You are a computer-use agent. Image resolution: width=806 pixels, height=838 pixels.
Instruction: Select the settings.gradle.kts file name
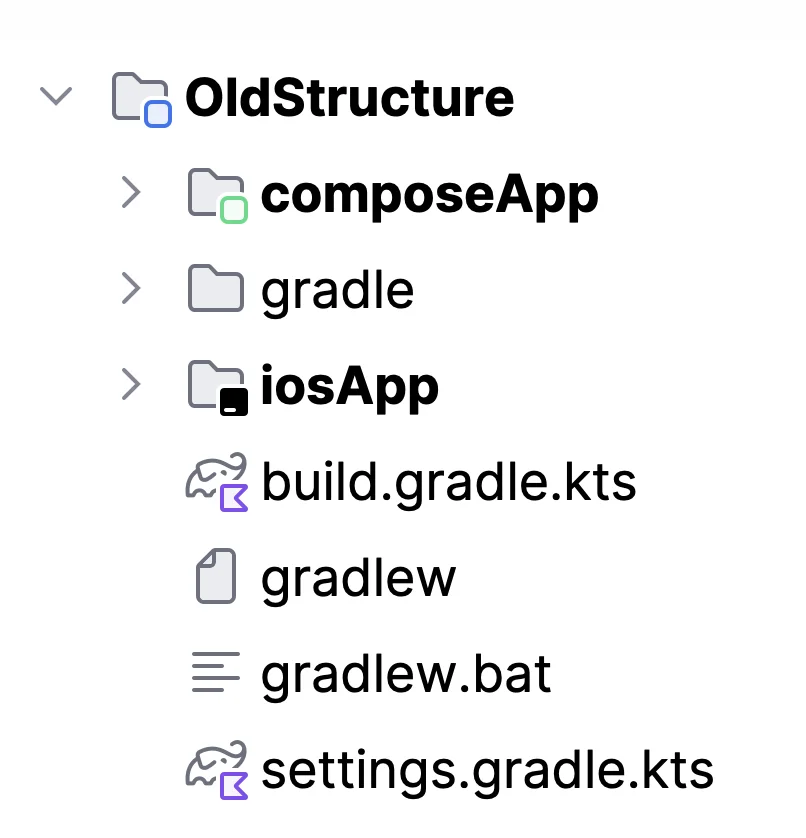(487, 771)
